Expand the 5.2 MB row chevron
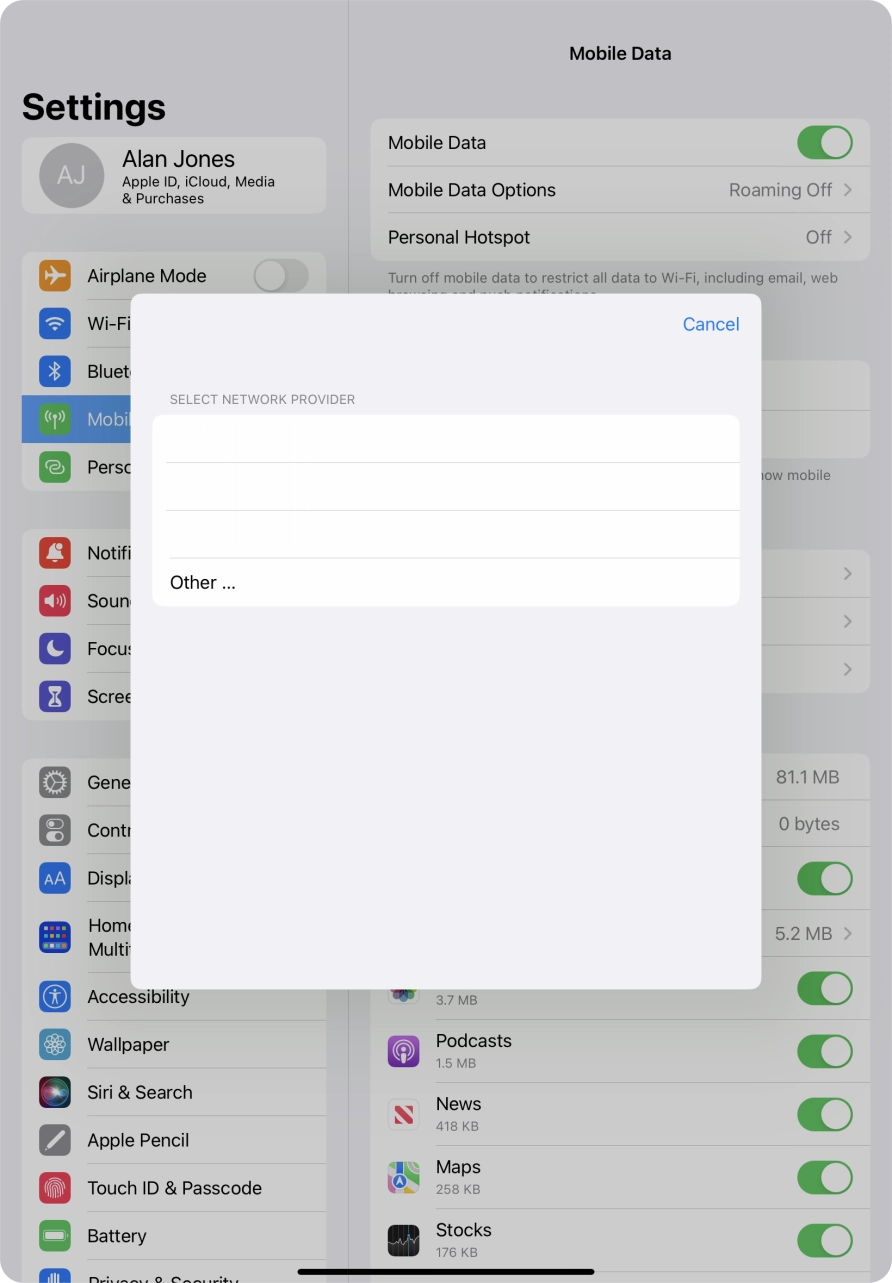 [x=848, y=934]
